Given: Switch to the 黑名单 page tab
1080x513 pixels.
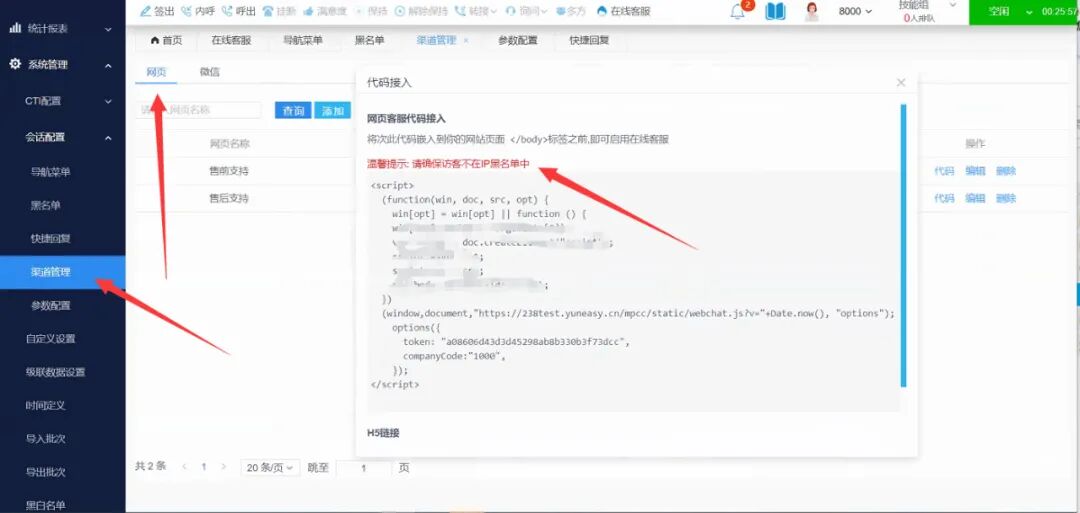Looking at the screenshot, I should (x=369, y=41).
